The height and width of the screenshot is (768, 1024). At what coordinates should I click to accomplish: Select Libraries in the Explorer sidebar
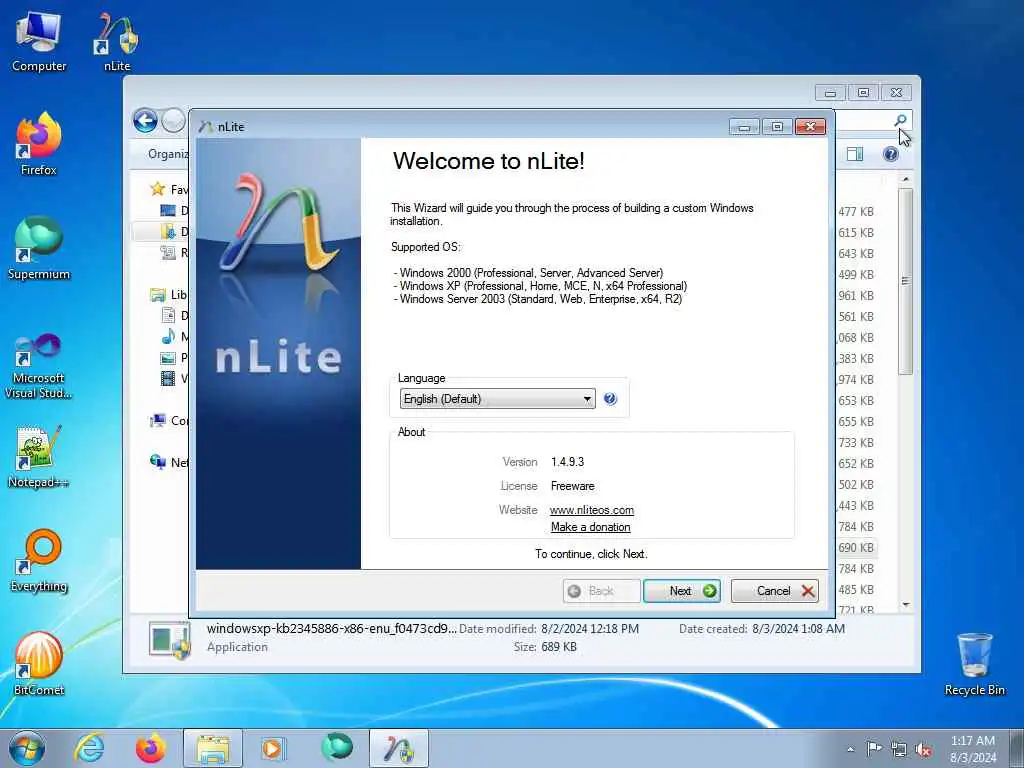(x=168, y=295)
